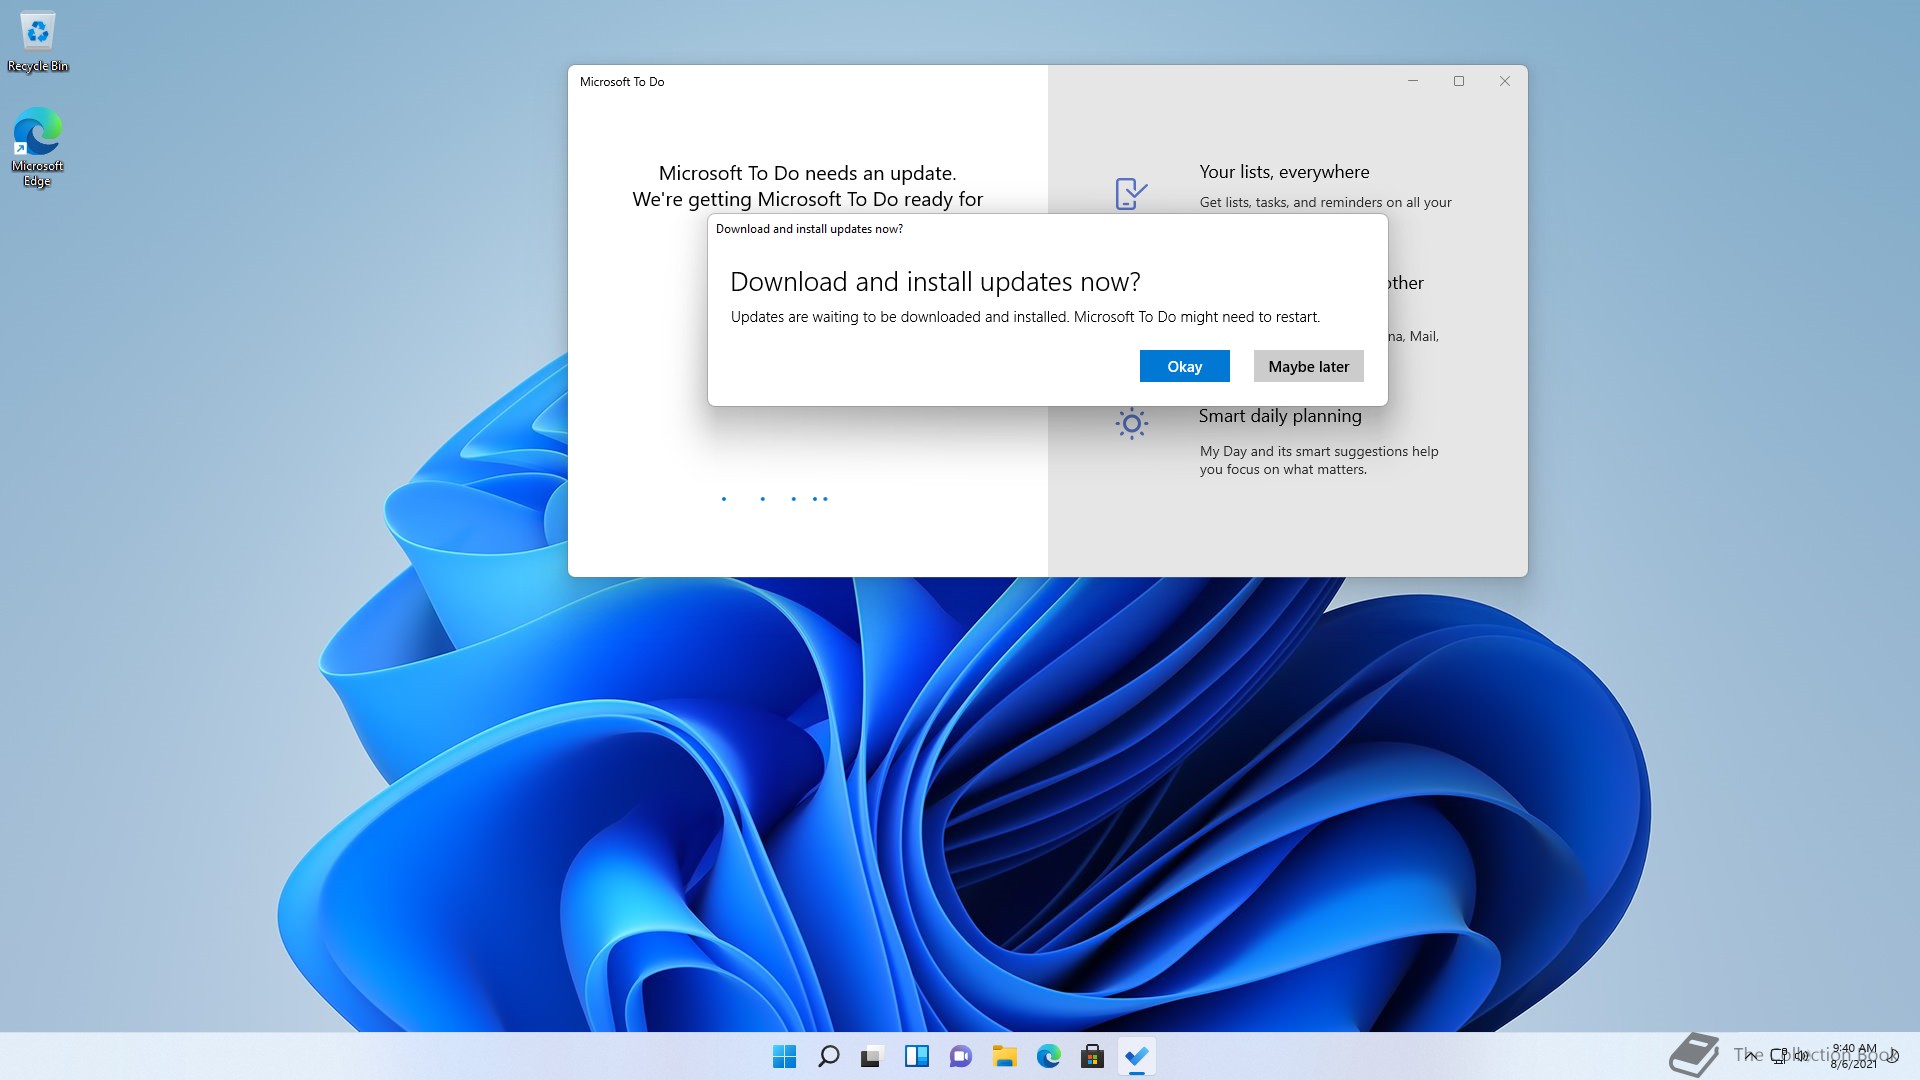Show hidden system tray icons chevron
1920x1080 pixels.
(x=1750, y=1055)
